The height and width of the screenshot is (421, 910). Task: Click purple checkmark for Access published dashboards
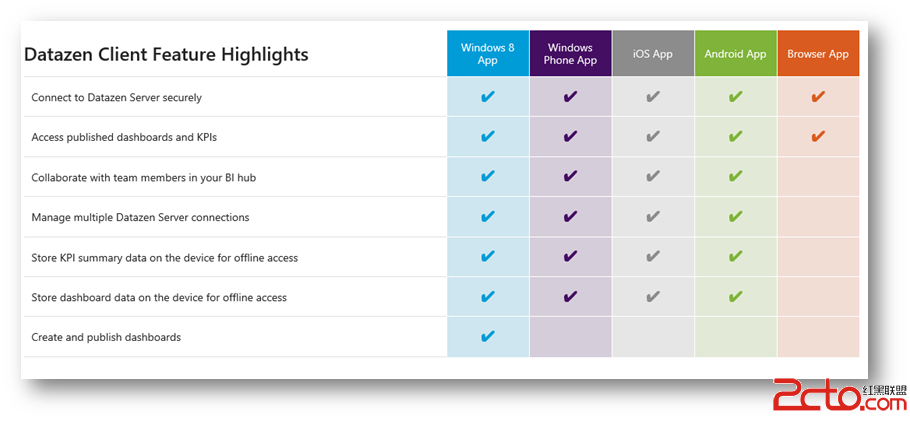coord(570,136)
